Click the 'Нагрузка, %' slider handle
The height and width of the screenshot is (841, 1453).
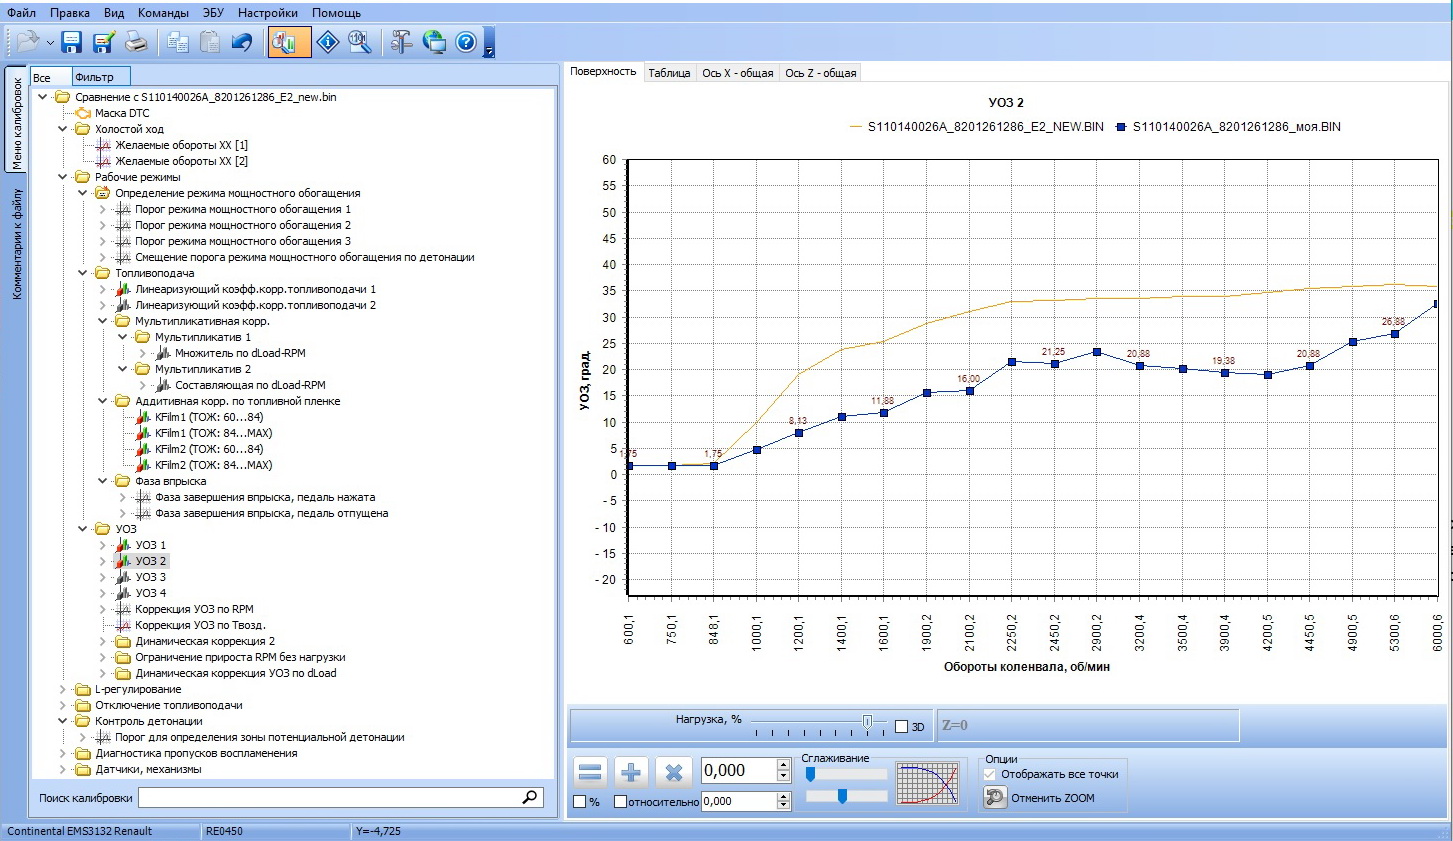click(x=867, y=721)
